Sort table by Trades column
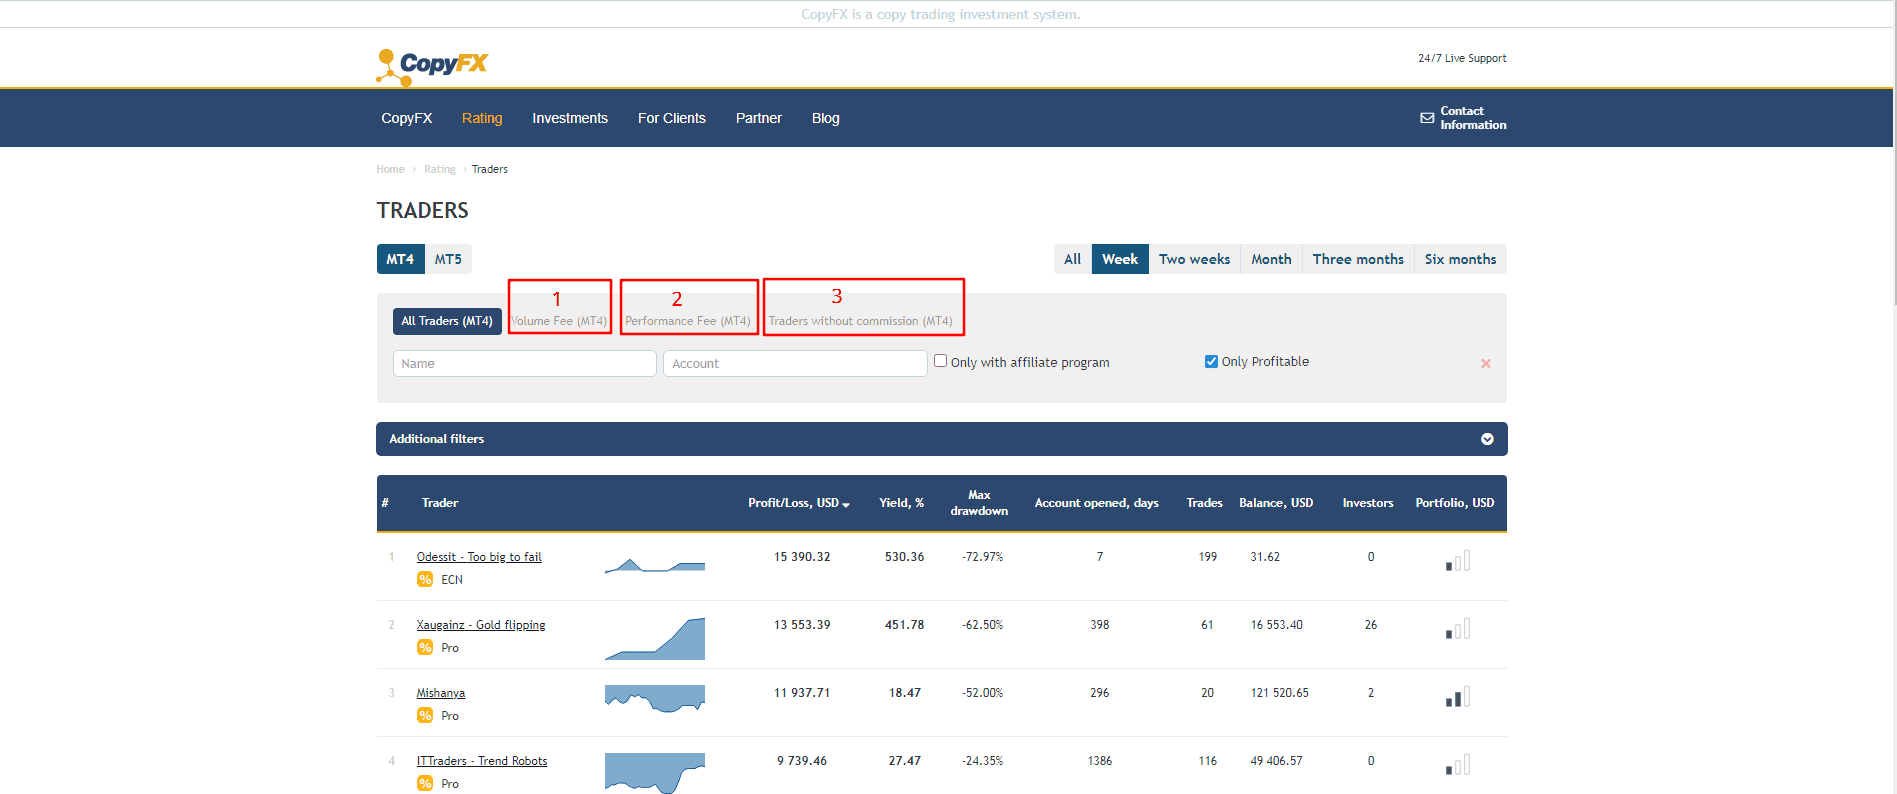The width and height of the screenshot is (1897, 794). (x=1204, y=503)
